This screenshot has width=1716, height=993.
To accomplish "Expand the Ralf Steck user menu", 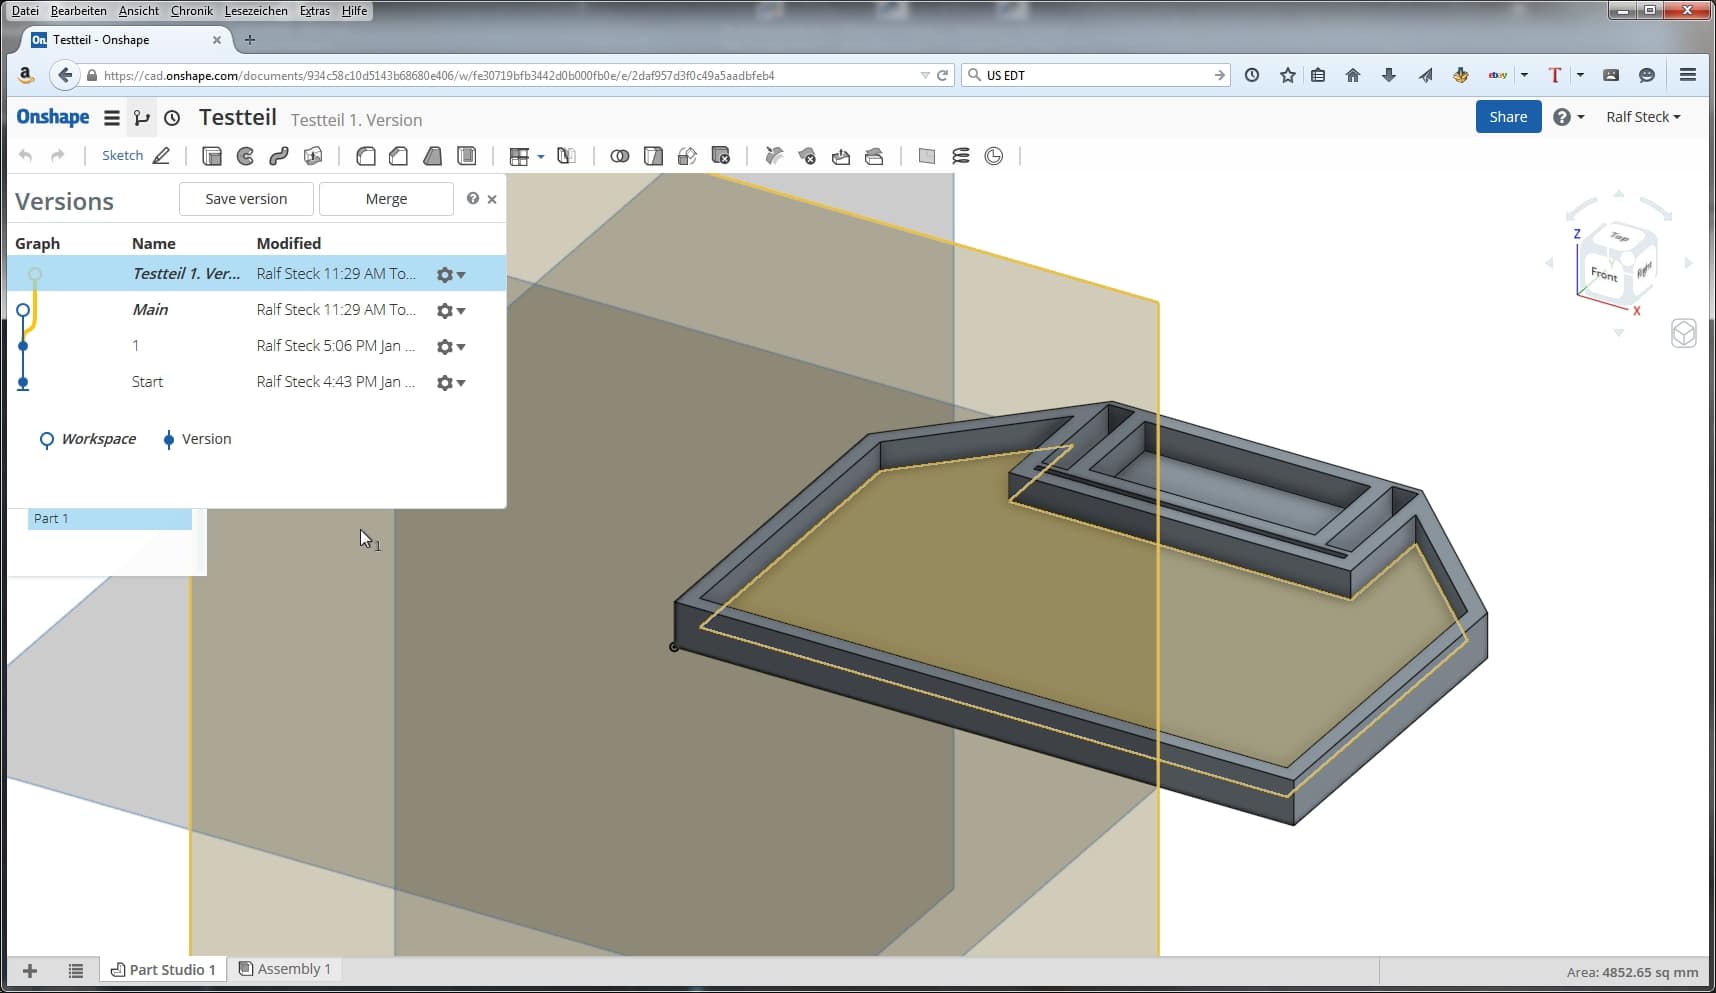I will pos(1642,117).
